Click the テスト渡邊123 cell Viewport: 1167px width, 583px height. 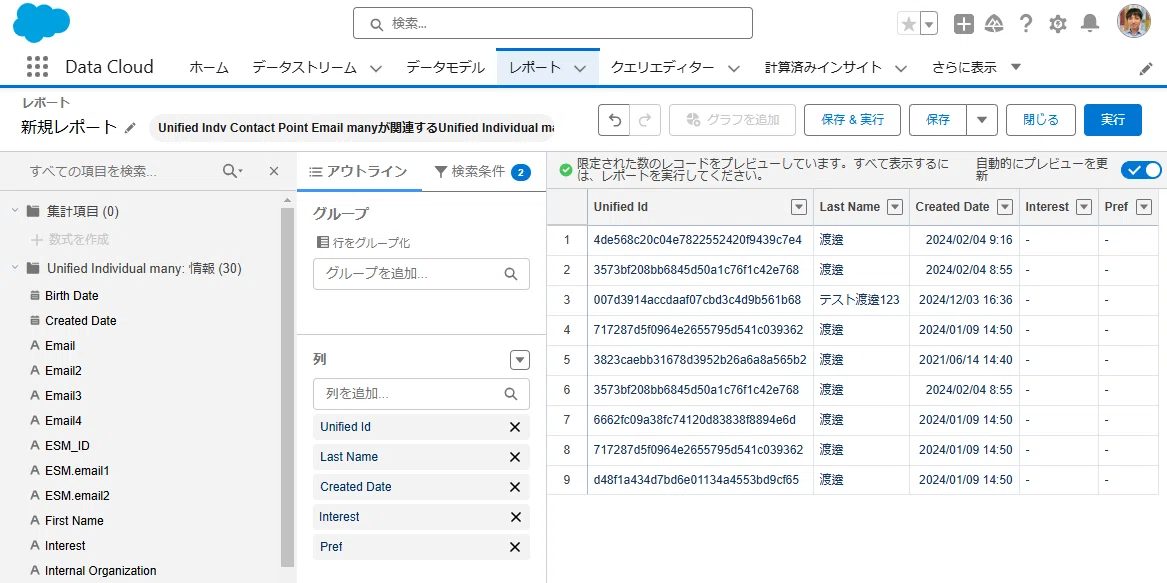click(x=861, y=300)
